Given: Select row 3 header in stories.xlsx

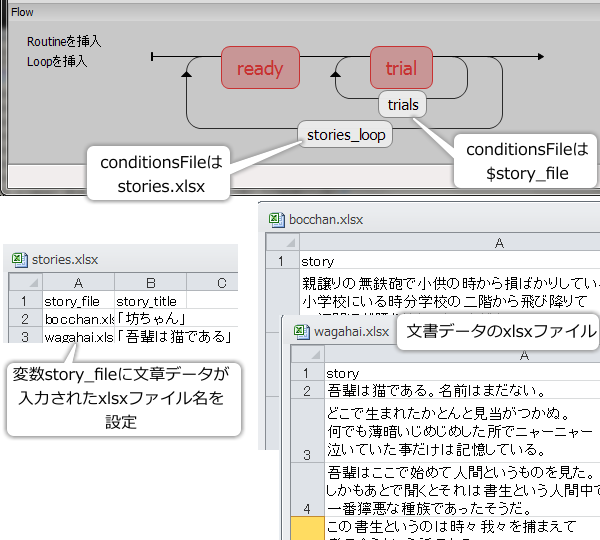Looking at the screenshot, I should coord(26,336).
